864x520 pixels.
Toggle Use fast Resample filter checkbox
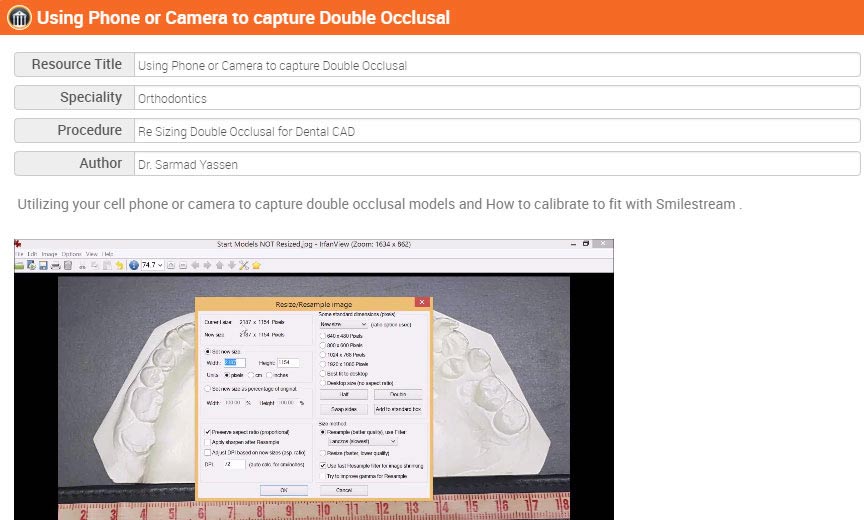tap(323, 466)
